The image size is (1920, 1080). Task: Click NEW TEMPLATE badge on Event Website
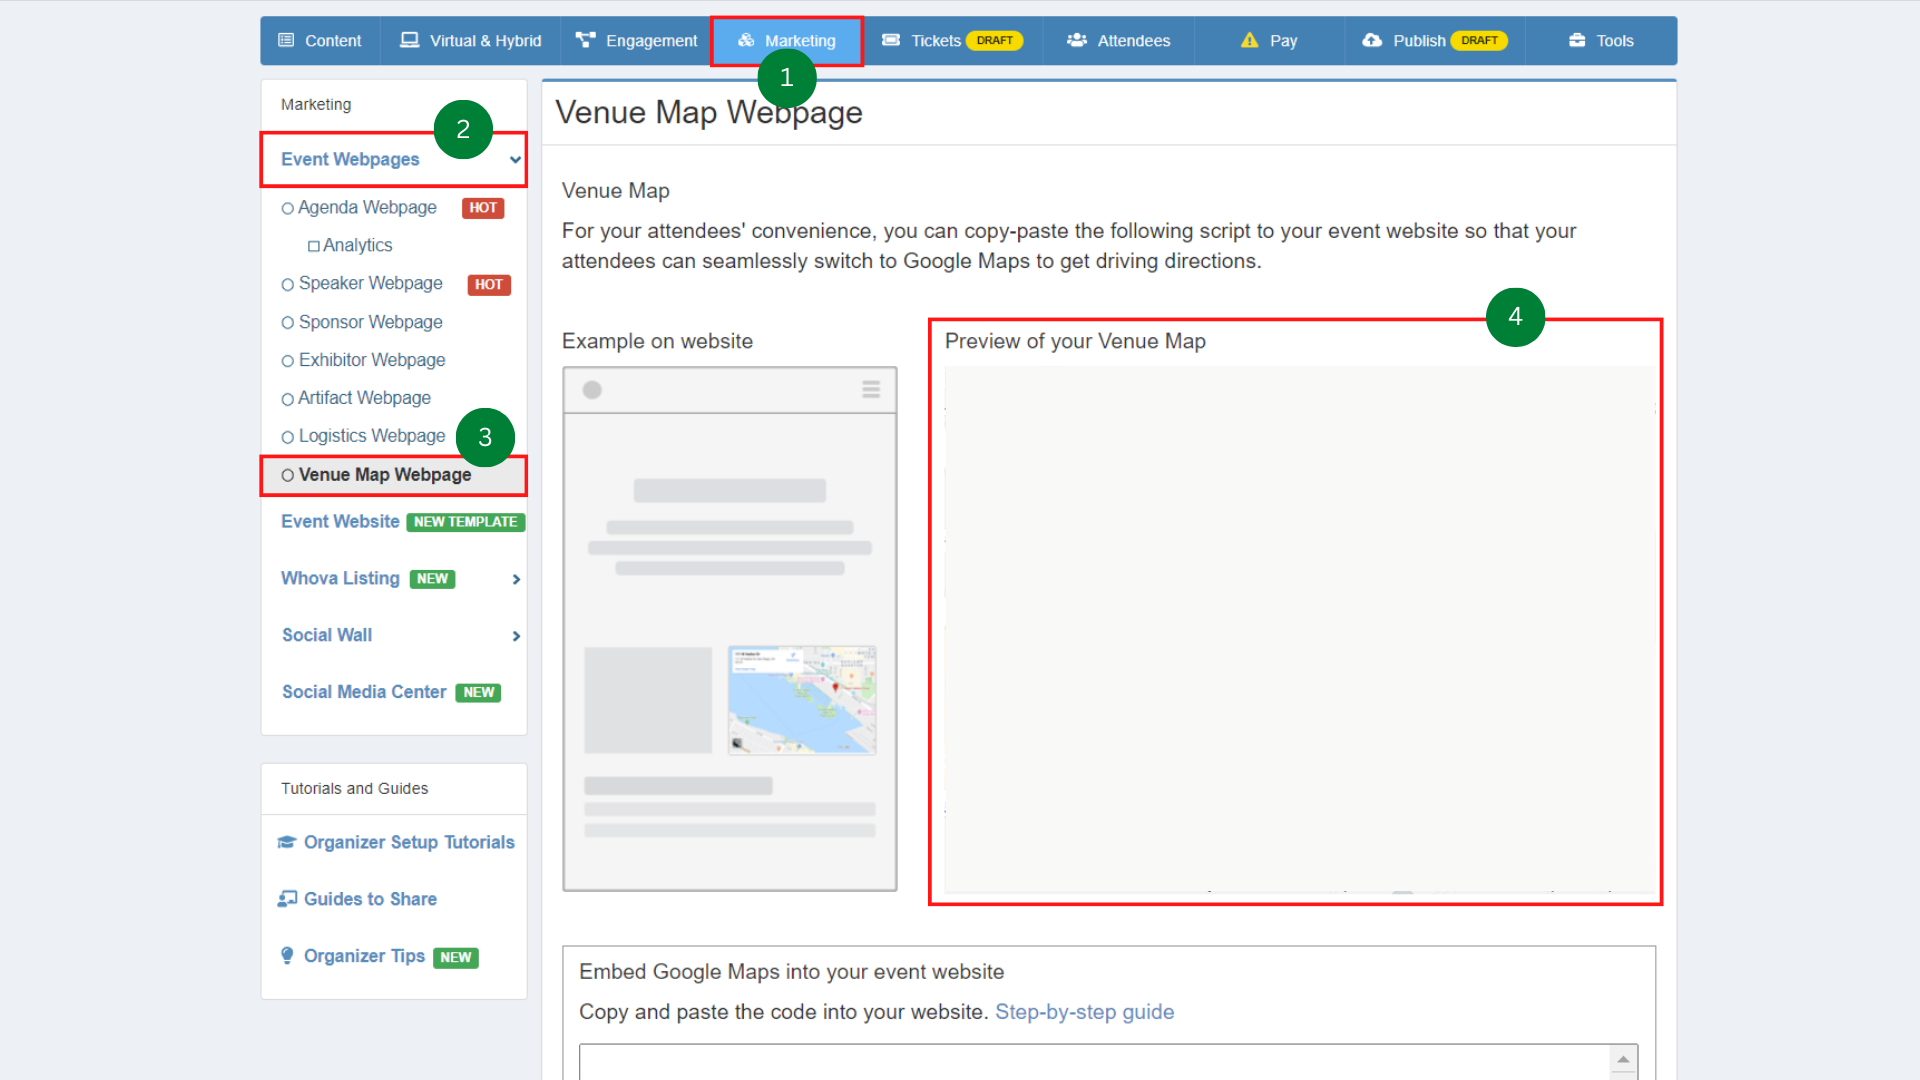pyautogui.click(x=465, y=522)
